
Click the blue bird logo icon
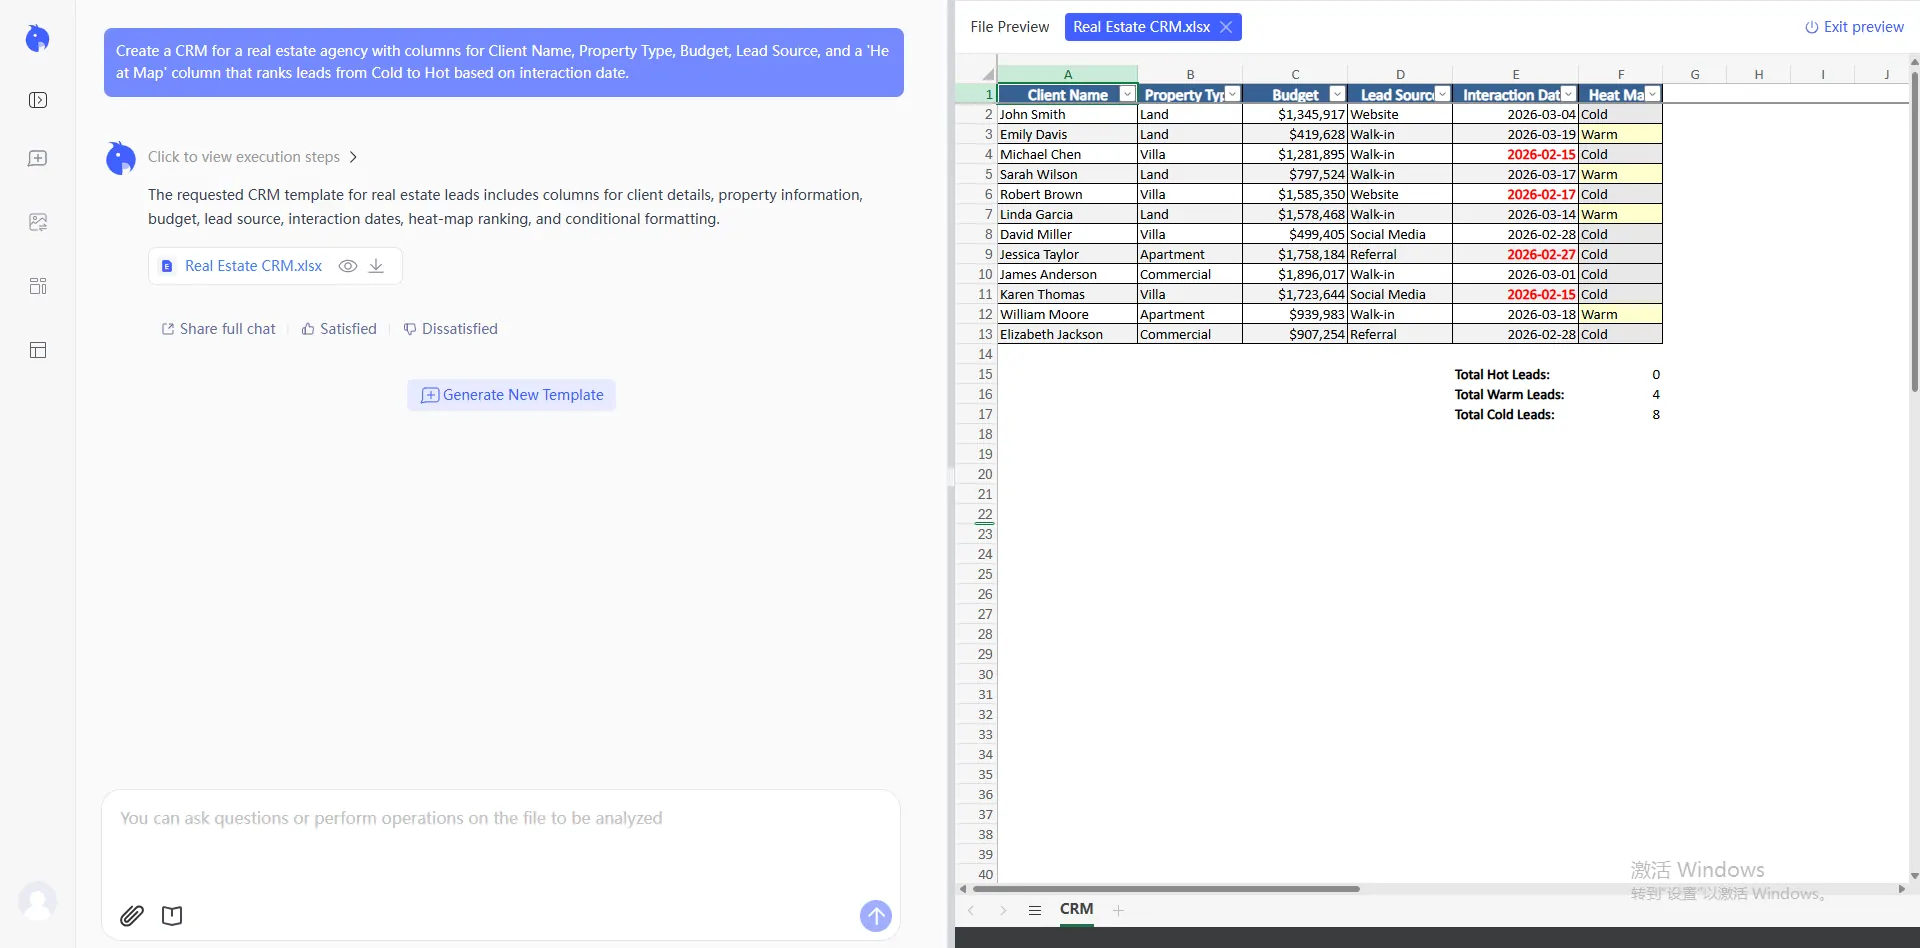[x=37, y=38]
